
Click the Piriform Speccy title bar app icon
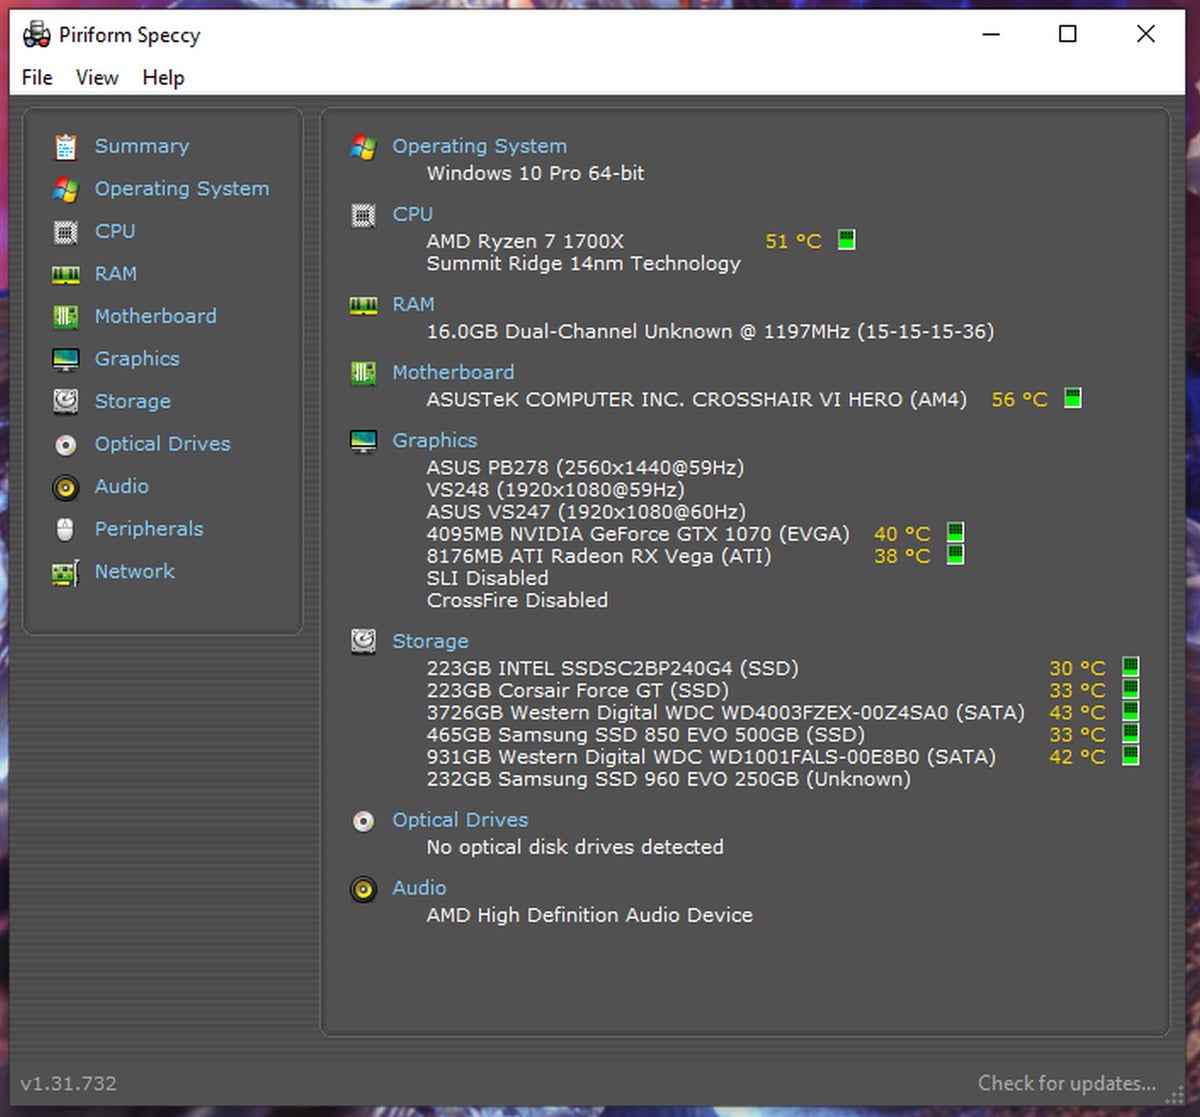coord(37,35)
